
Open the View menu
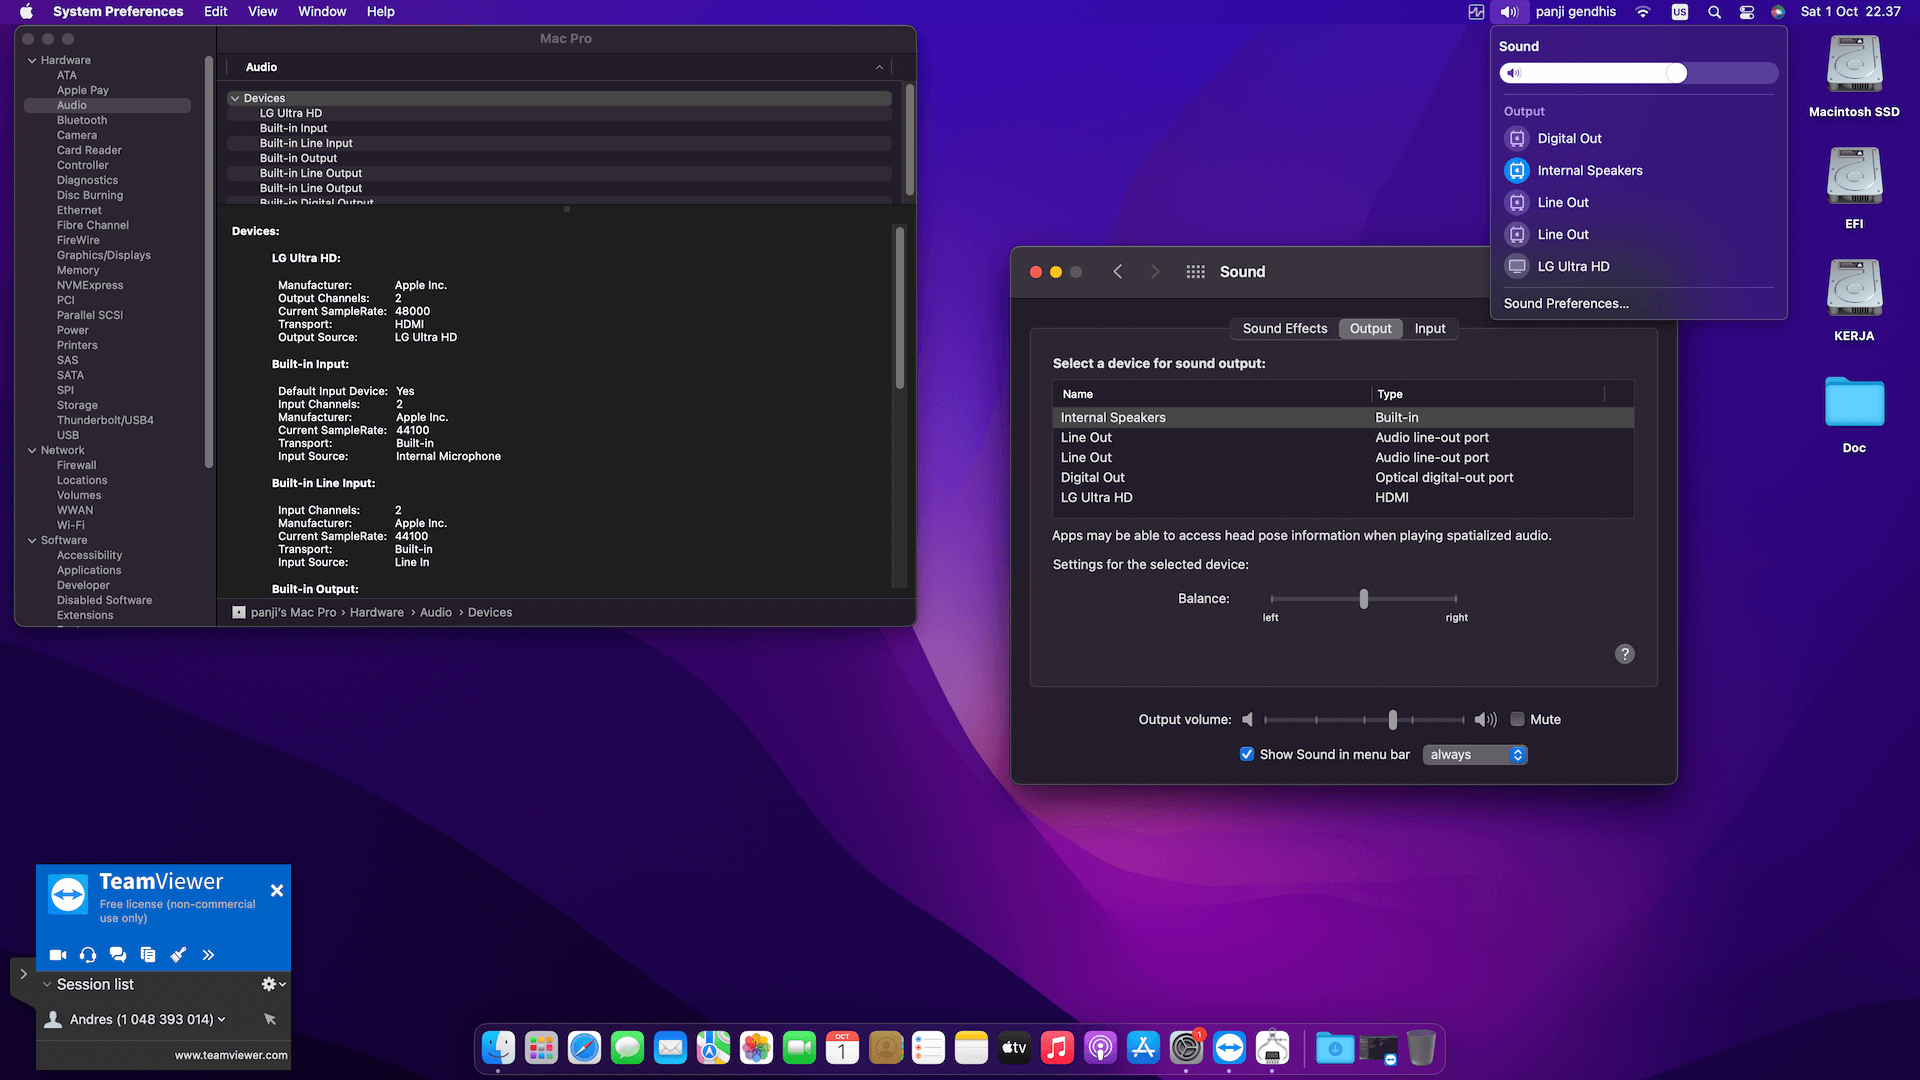262,12
